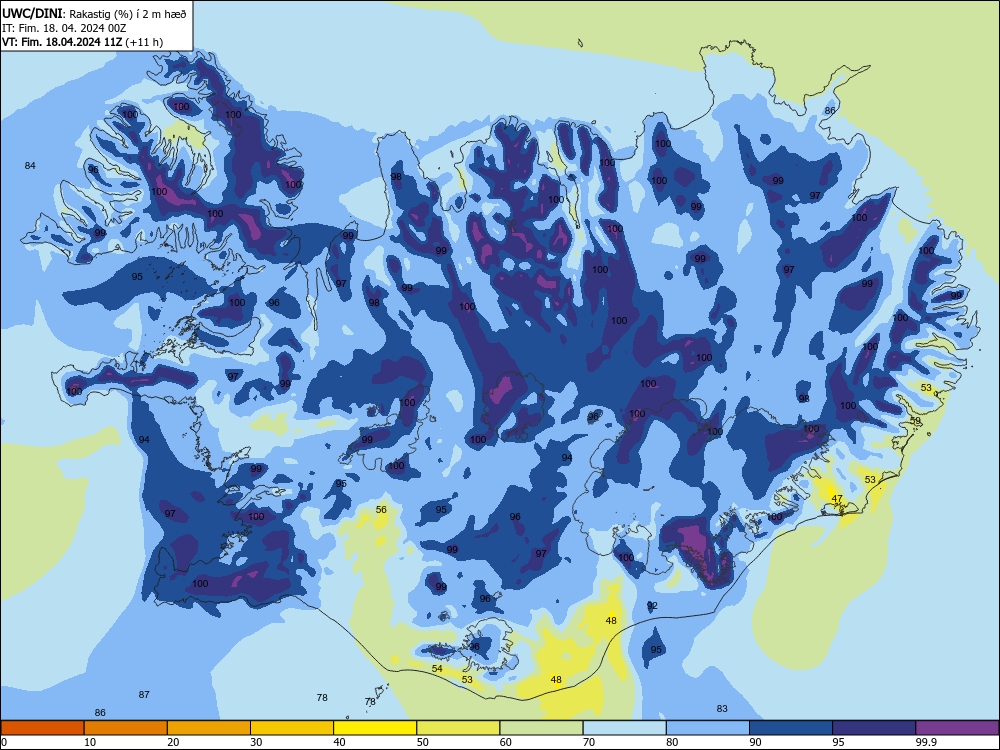Click the bright yellow 40–50 legend swatch

point(375,728)
